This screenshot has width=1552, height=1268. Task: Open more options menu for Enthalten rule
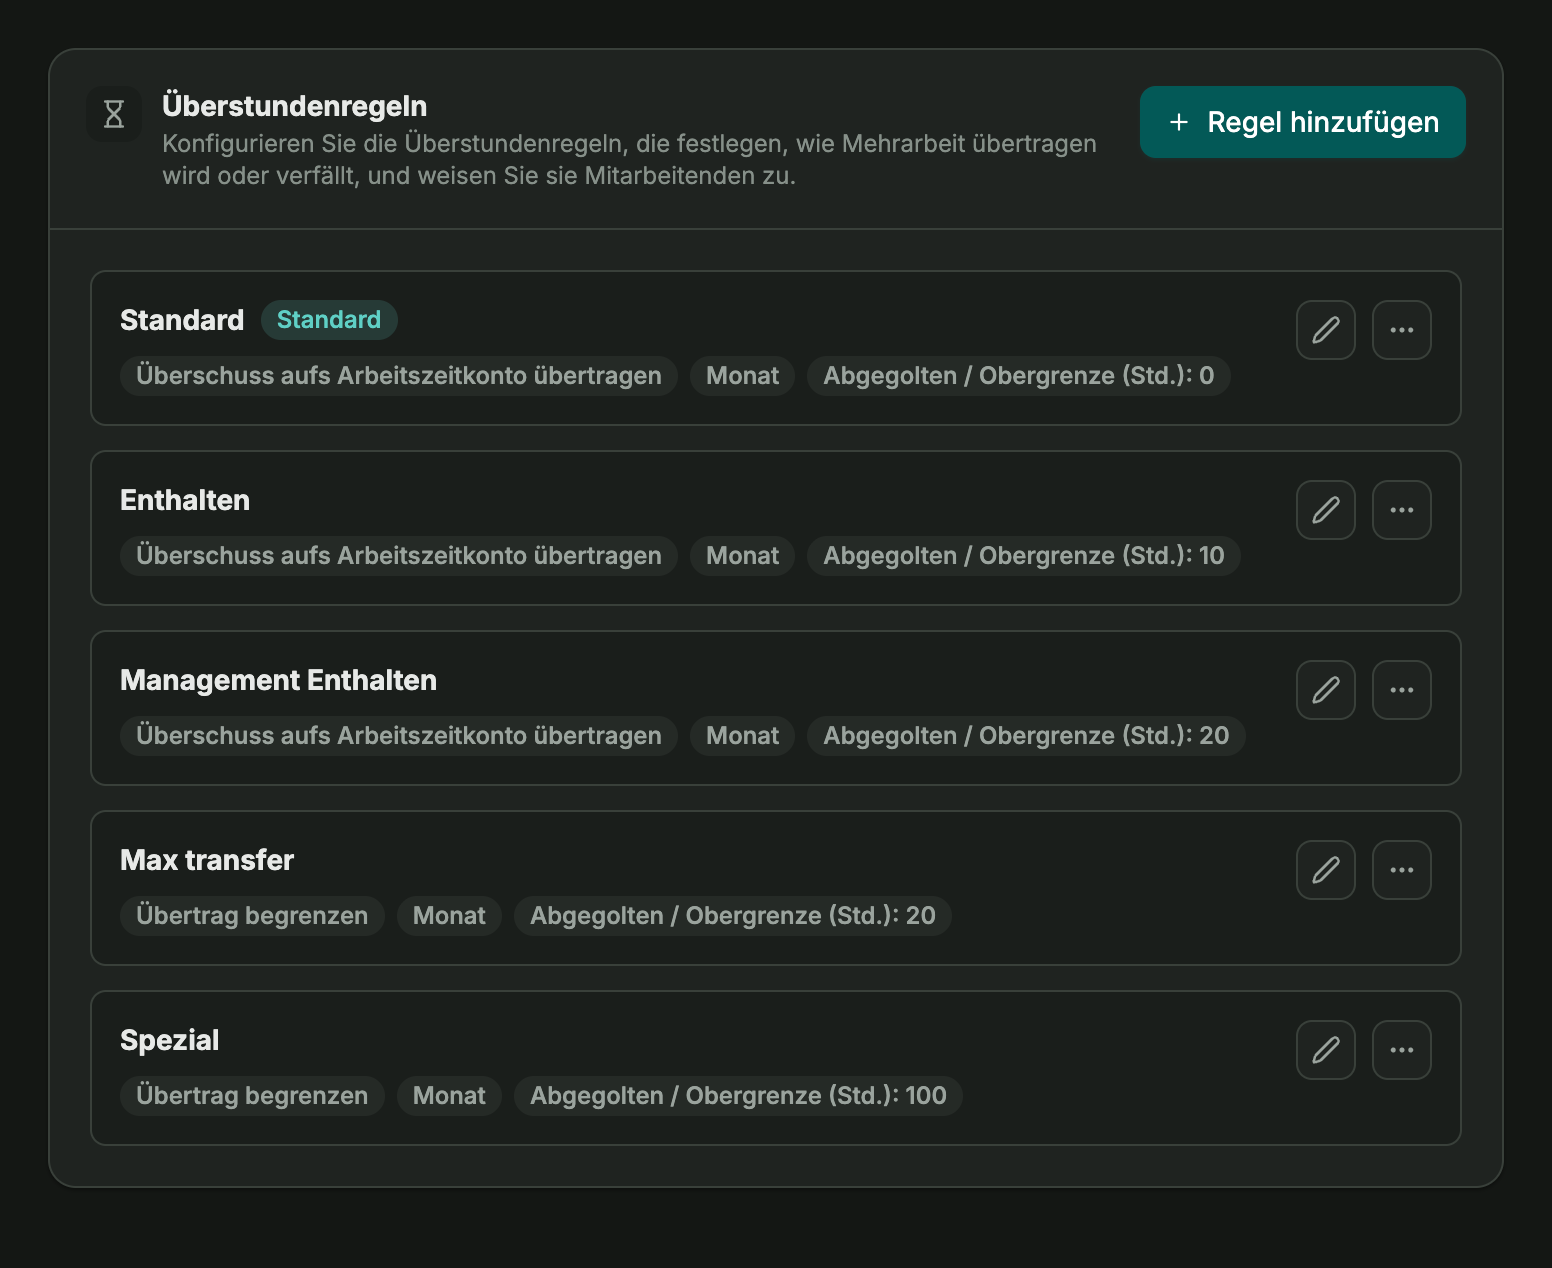(x=1402, y=510)
